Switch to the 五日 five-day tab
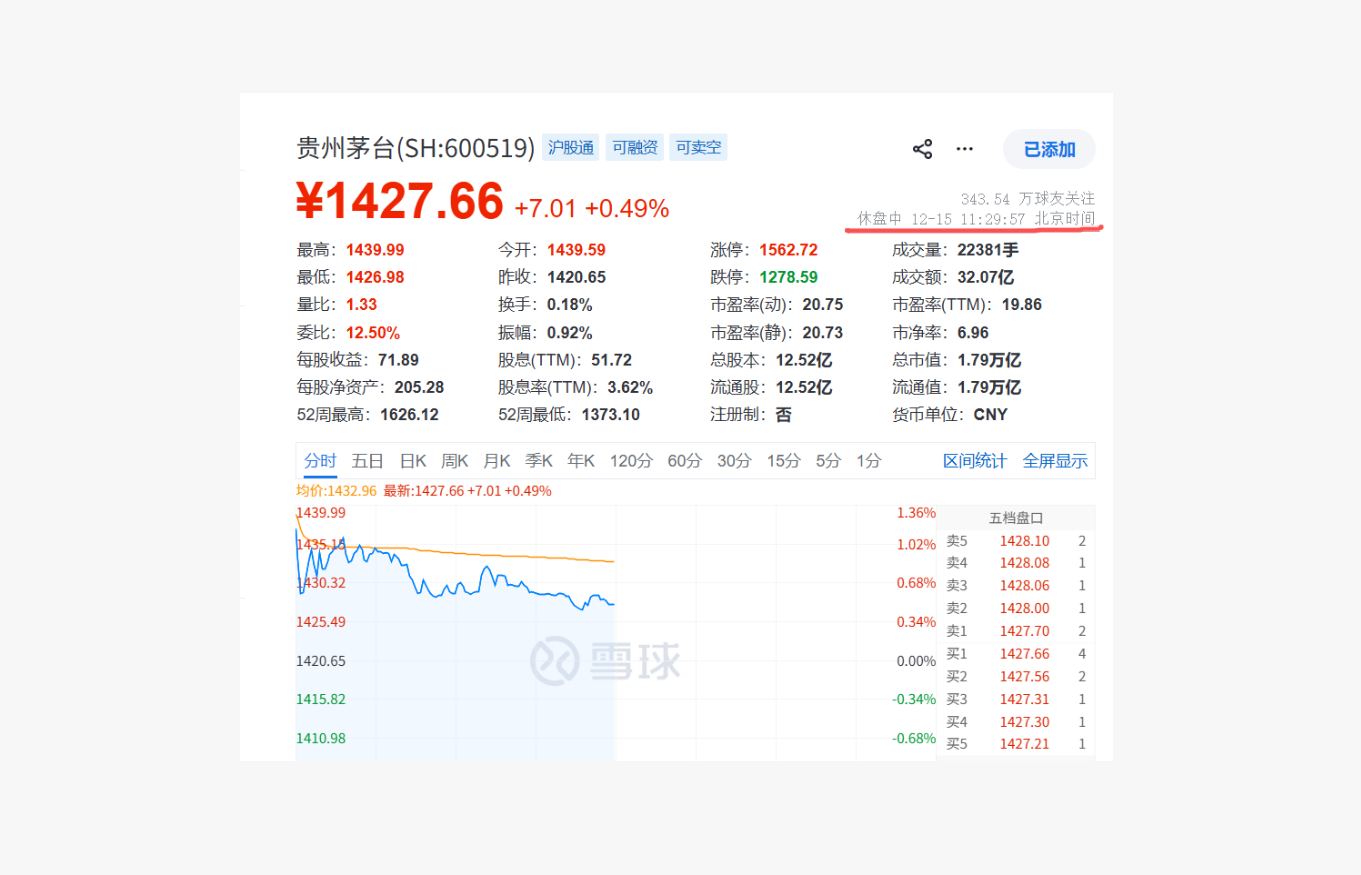The width and height of the screenshot is (1361, 875). pyautogui.click(x=367, y=460)
